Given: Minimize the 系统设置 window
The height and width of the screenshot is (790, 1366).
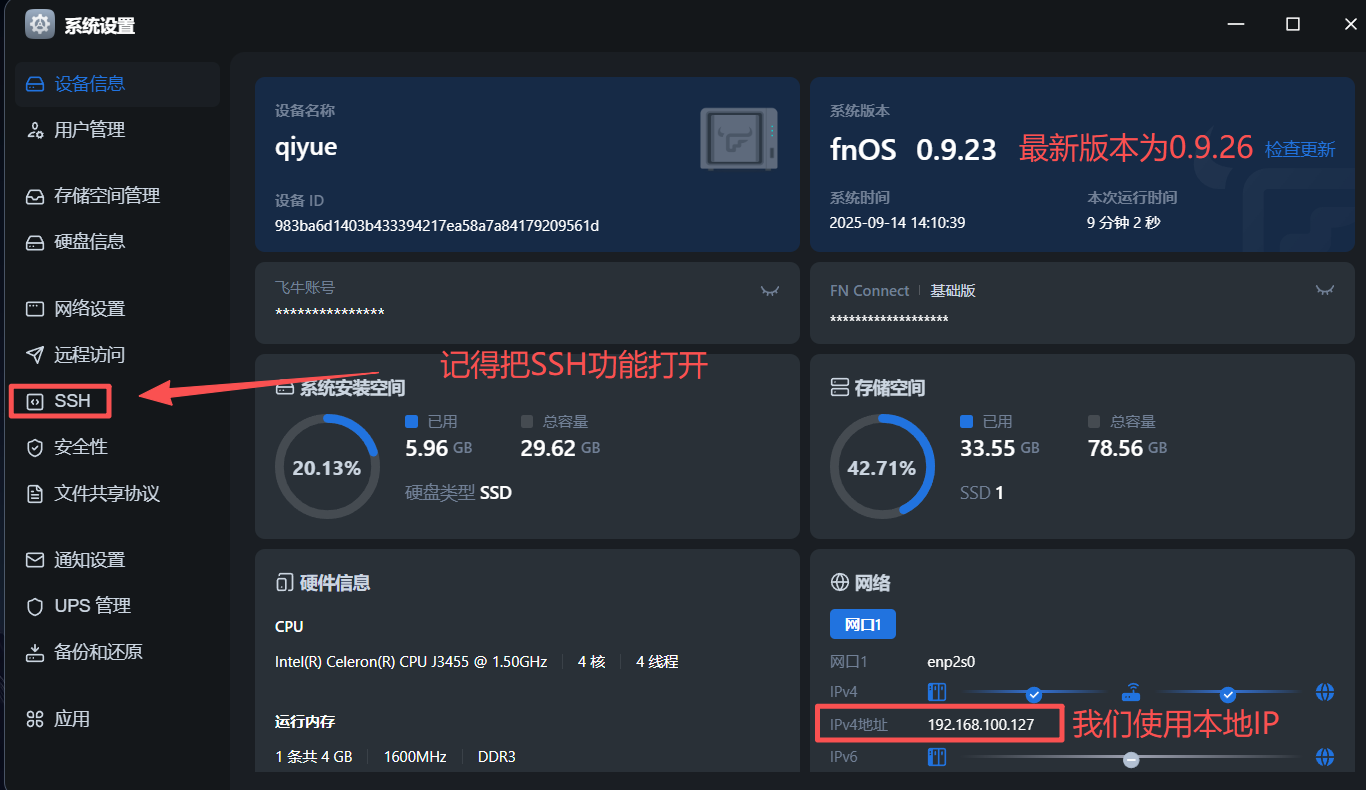Looking at the screenshot, I should (1235, 24).
